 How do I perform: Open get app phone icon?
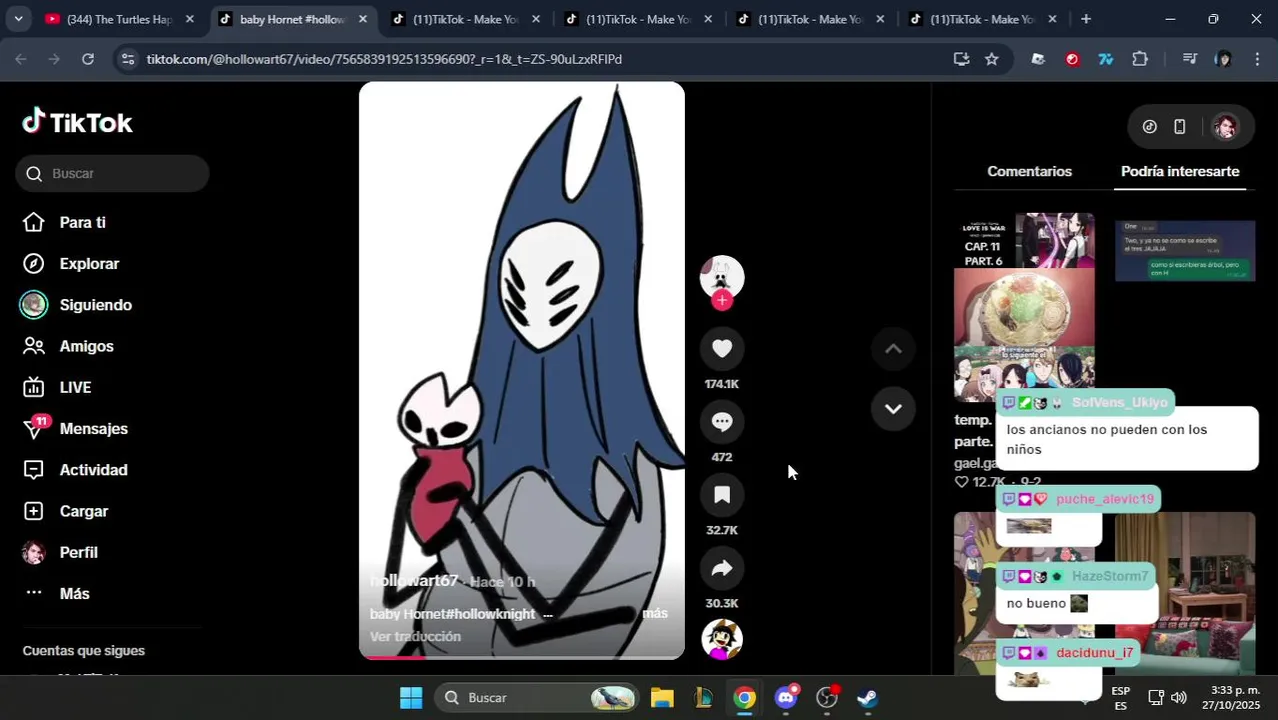[x=1180, y=127]
